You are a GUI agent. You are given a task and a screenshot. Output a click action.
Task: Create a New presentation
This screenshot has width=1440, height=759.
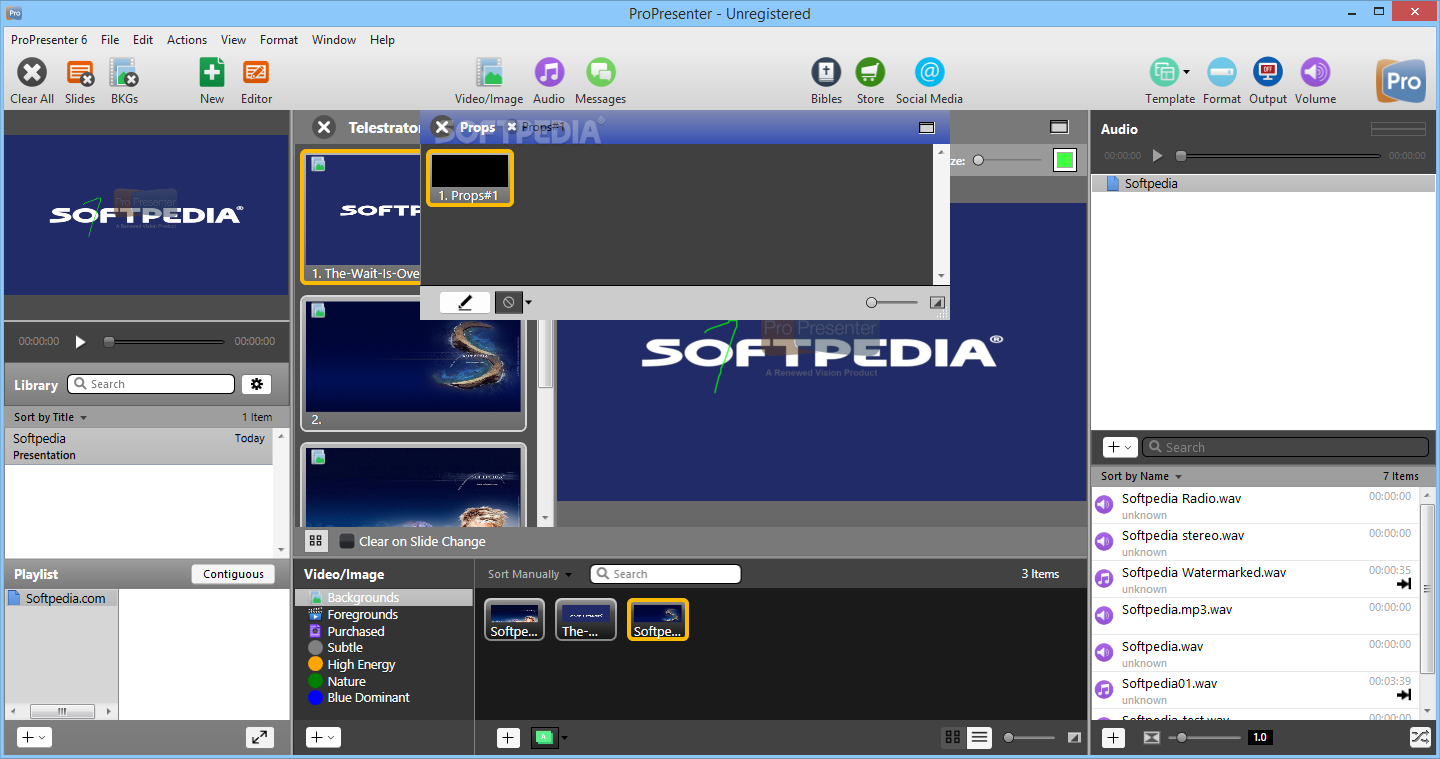coord(212,73)
